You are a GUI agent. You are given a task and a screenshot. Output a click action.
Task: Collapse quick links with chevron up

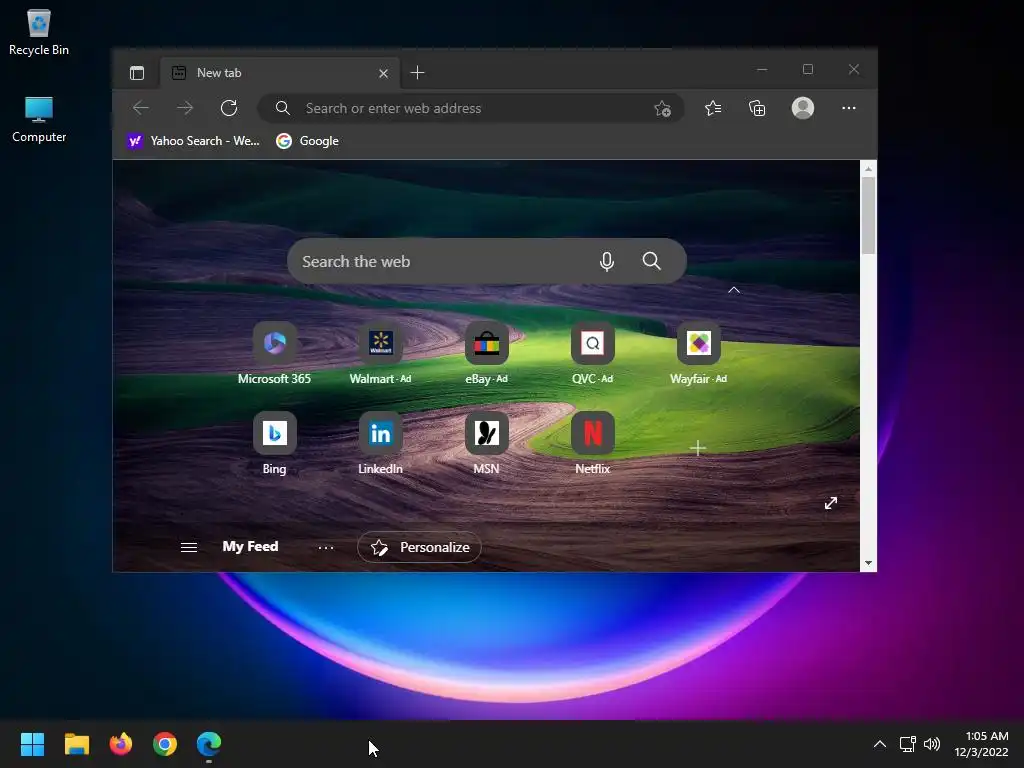tap(733, 289)
